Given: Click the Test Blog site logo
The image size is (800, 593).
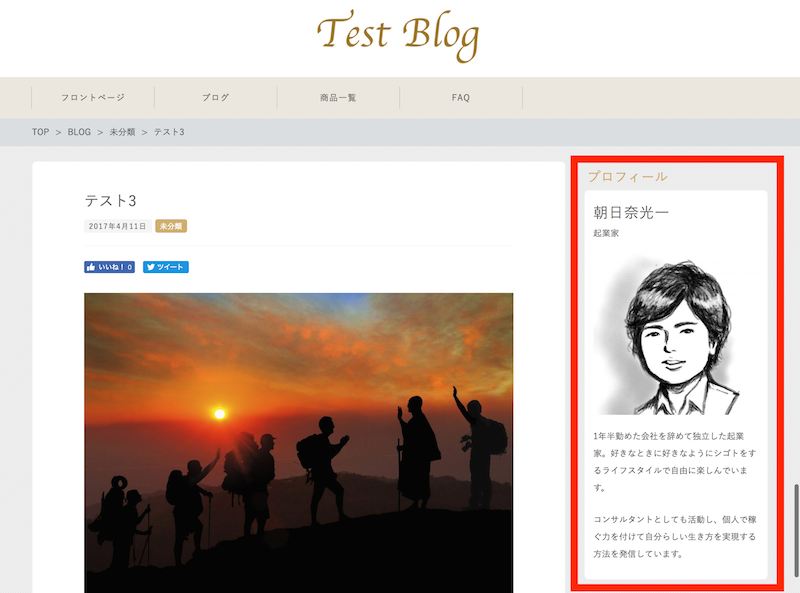Looking at the screenshot, I should (398, 36).
